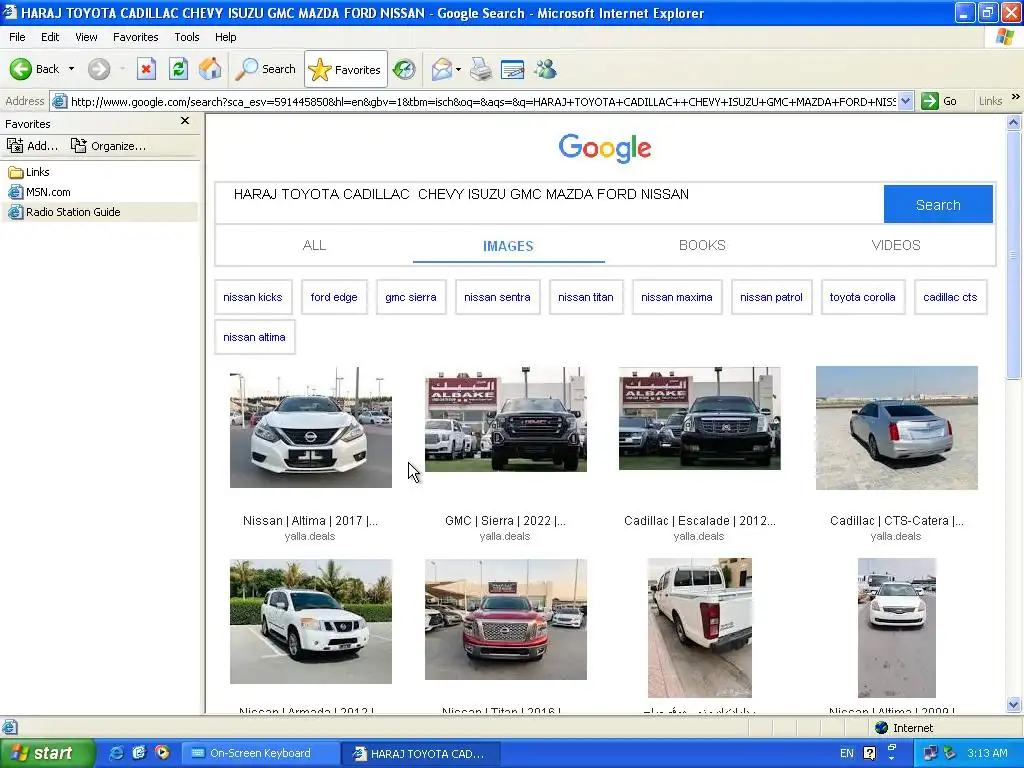The image size is (1024, 768).
Task: Click the cadillac cts suggestion chip
Action: [950, 297]
